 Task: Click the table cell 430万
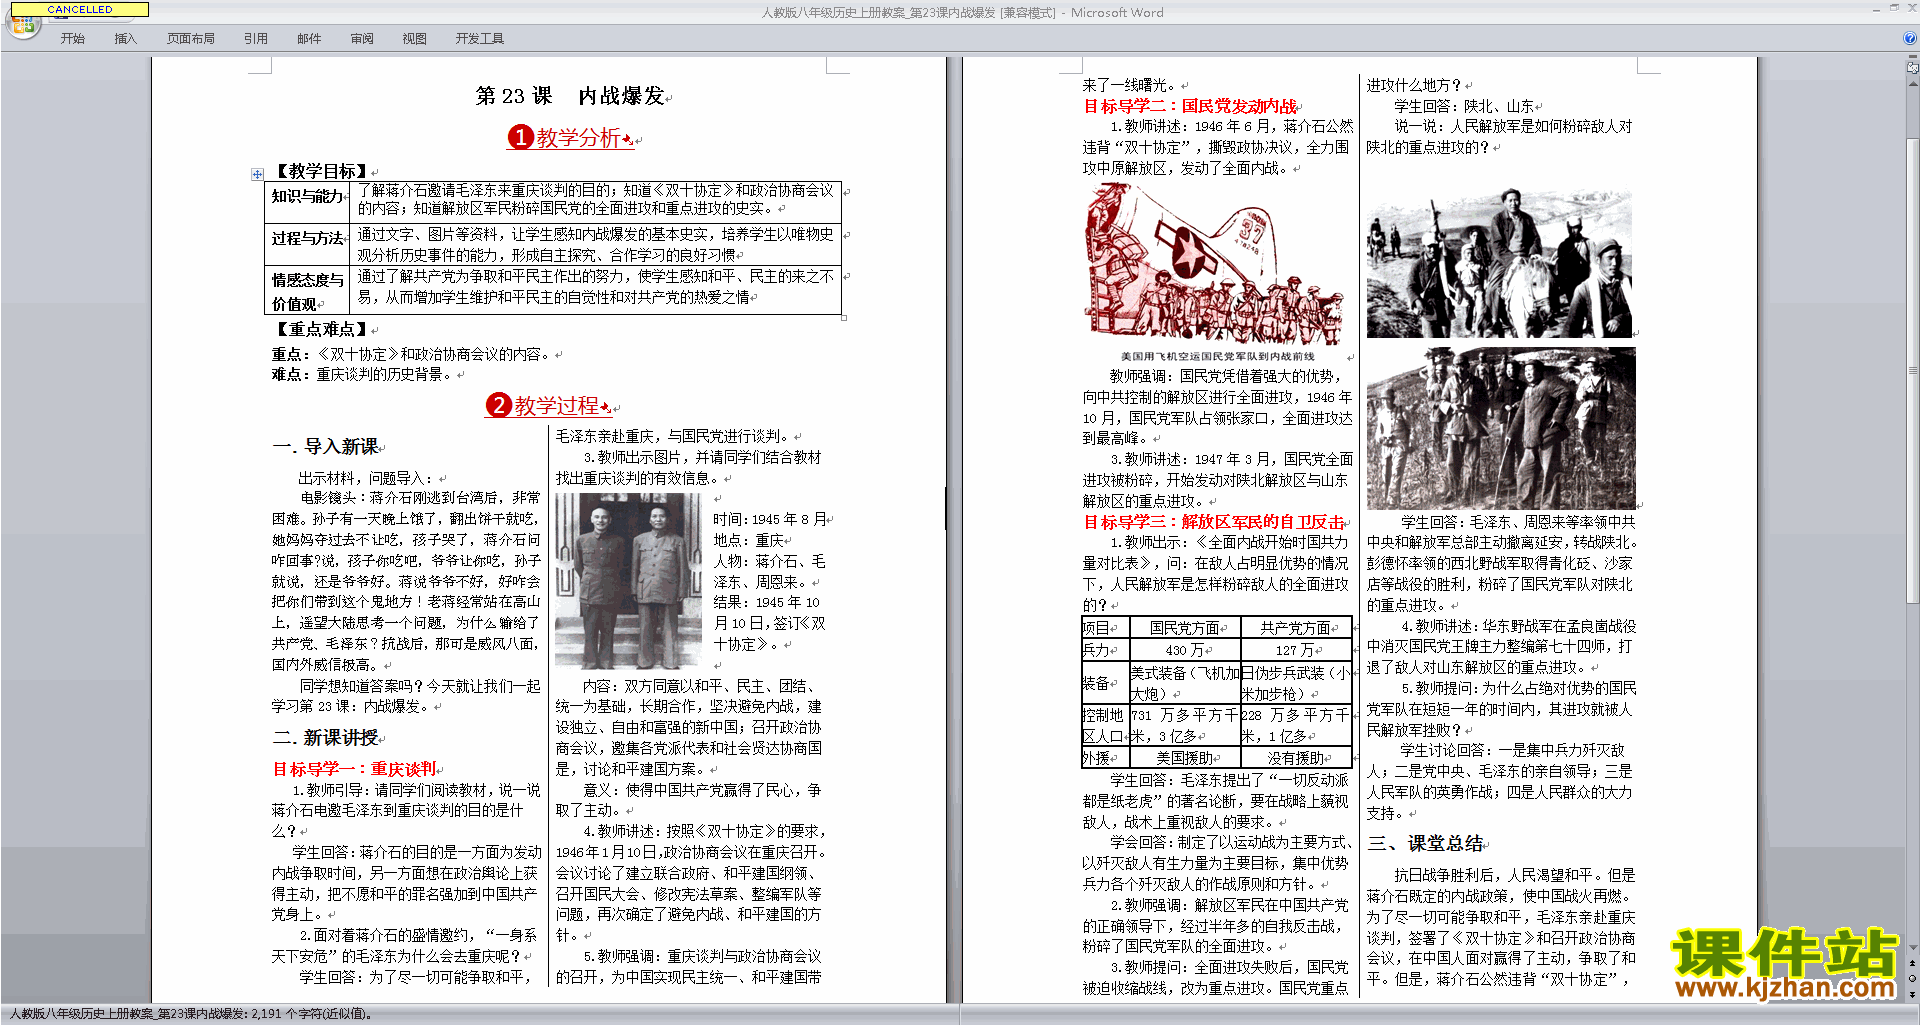(1183, 650)
